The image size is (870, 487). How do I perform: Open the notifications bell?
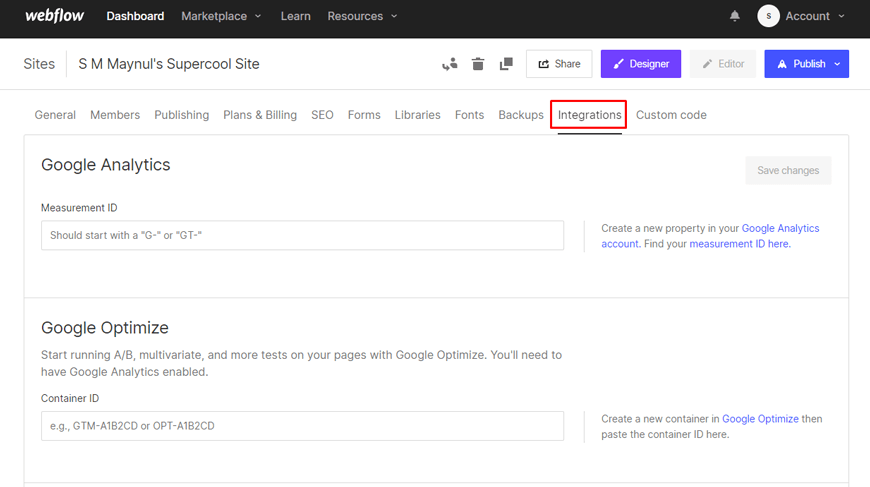(x=735, y=16)
